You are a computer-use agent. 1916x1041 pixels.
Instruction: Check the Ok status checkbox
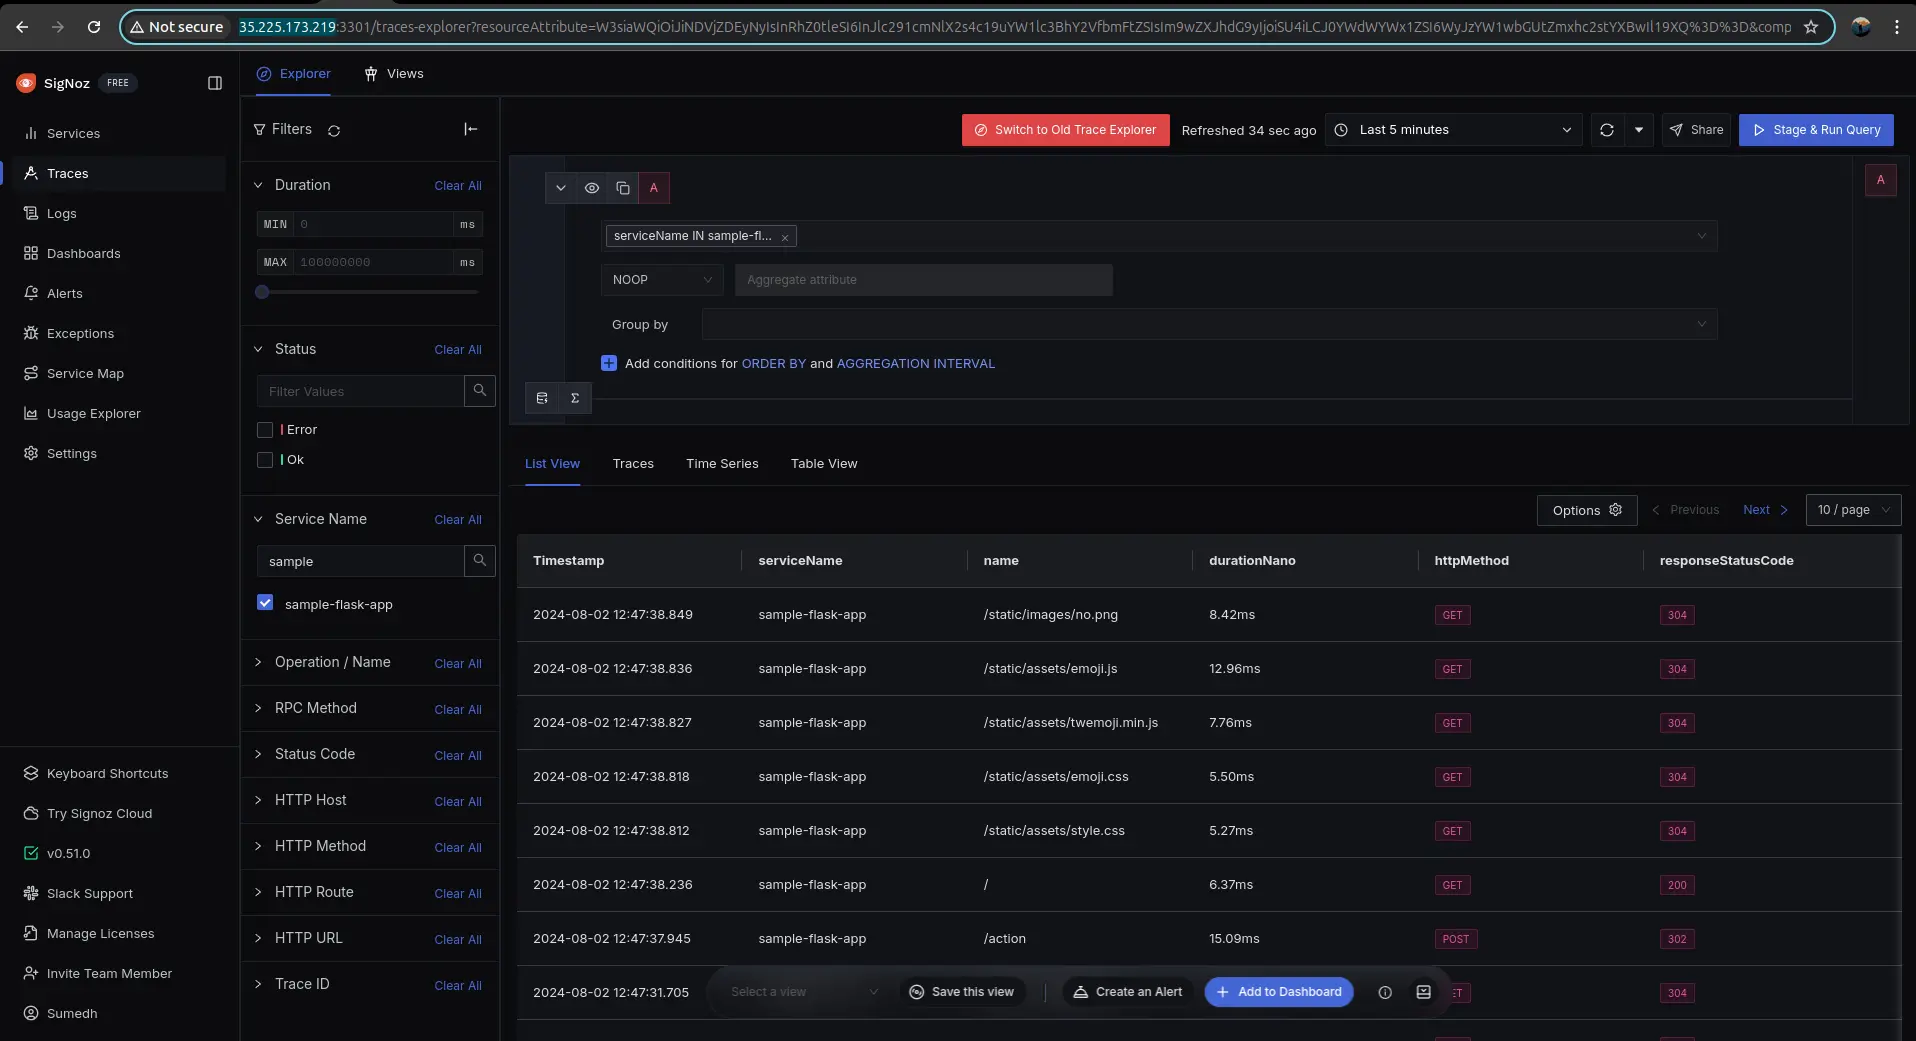265,460
